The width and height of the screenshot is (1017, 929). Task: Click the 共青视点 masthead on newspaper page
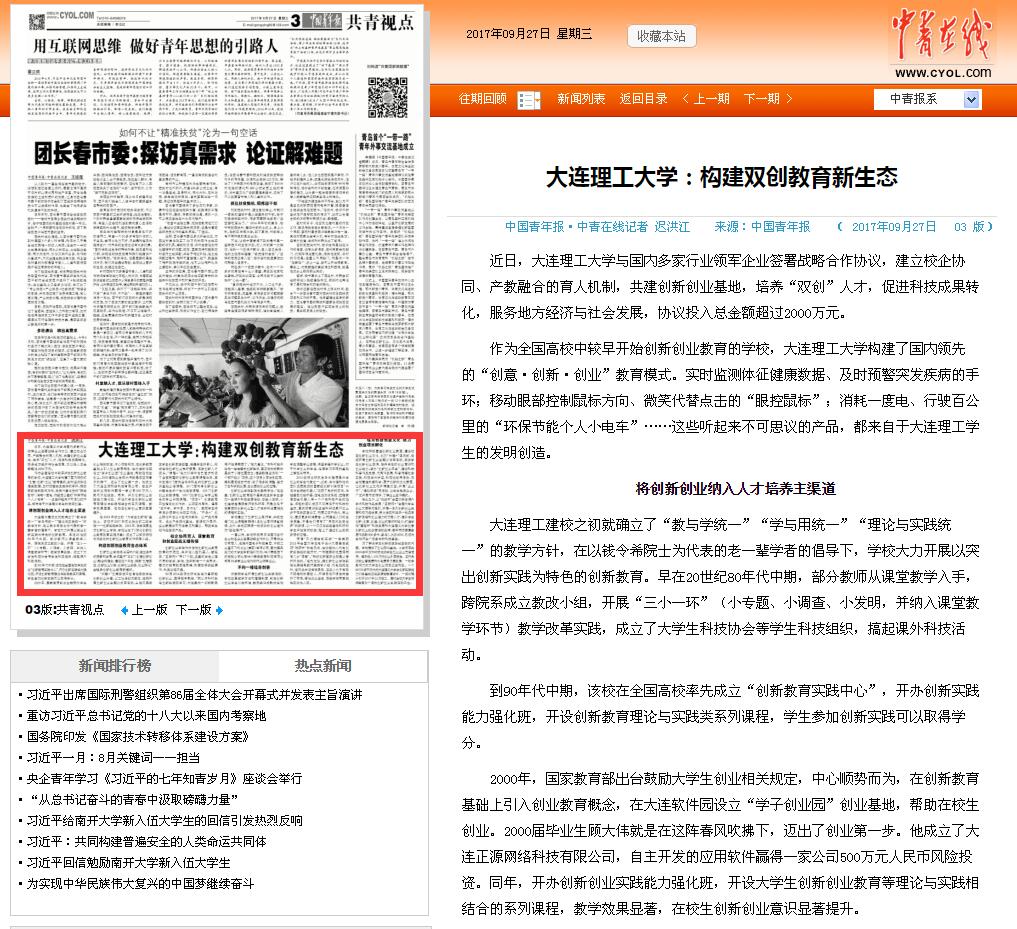380,23
